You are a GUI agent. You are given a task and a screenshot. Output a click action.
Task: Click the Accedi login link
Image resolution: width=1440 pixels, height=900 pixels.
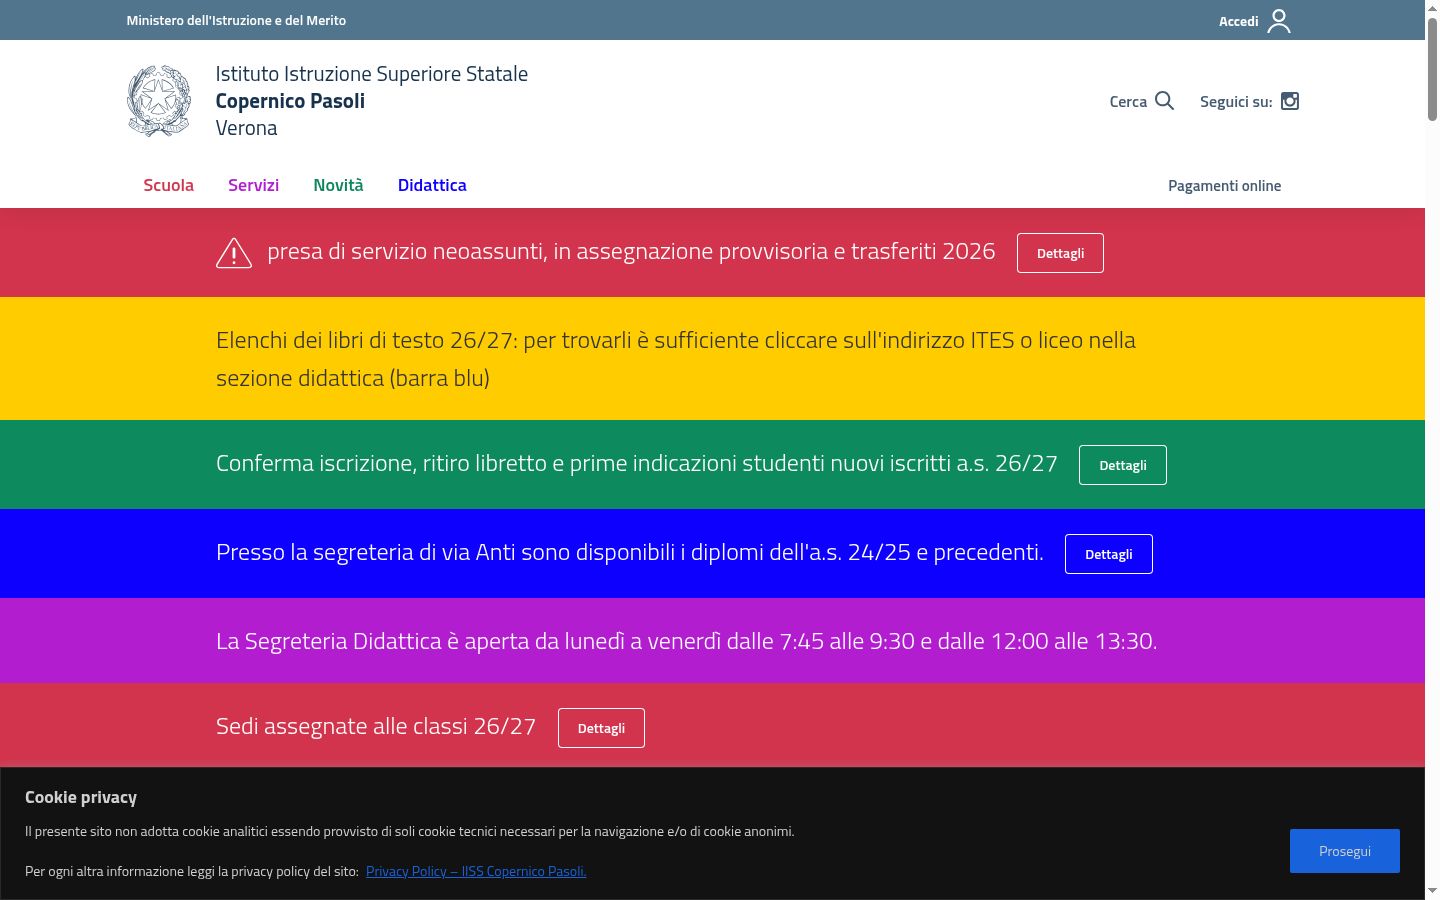point(1238,21)
